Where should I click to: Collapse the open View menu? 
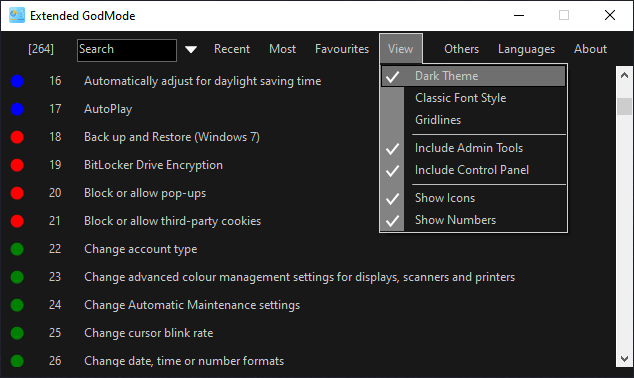pyautogui.click(x=401, y=49)
